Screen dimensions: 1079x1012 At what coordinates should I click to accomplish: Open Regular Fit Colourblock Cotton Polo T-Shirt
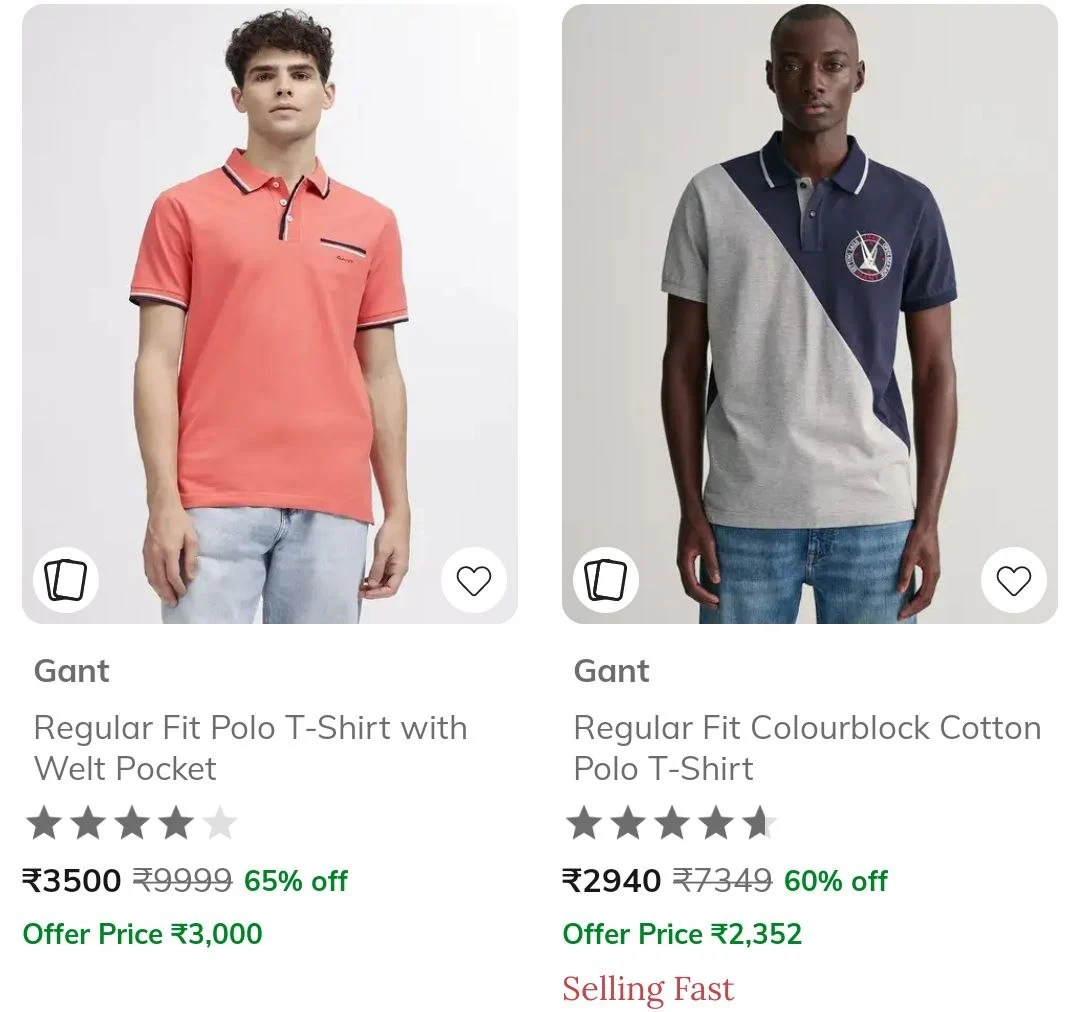807,748
